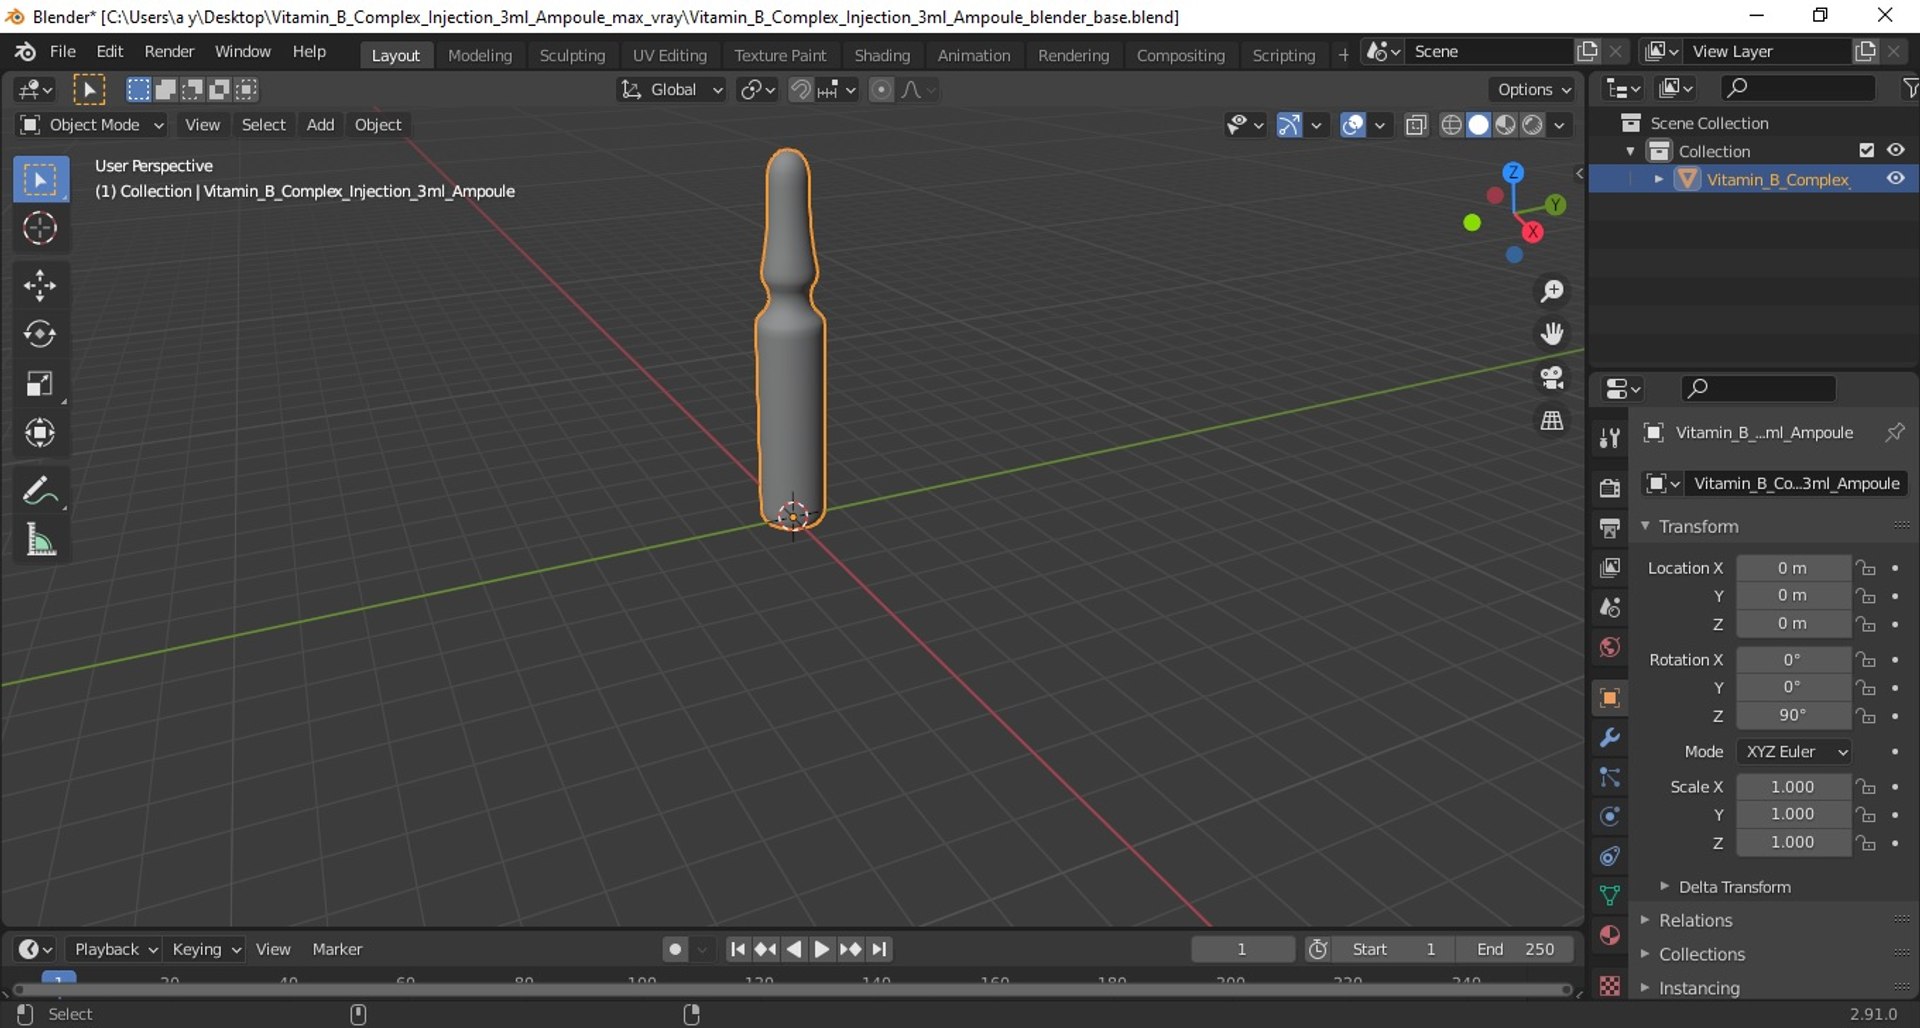The width and height of the screenshot is (1920, 1028).
Task: Open the Render menu
Action: [x=169, y=51]
